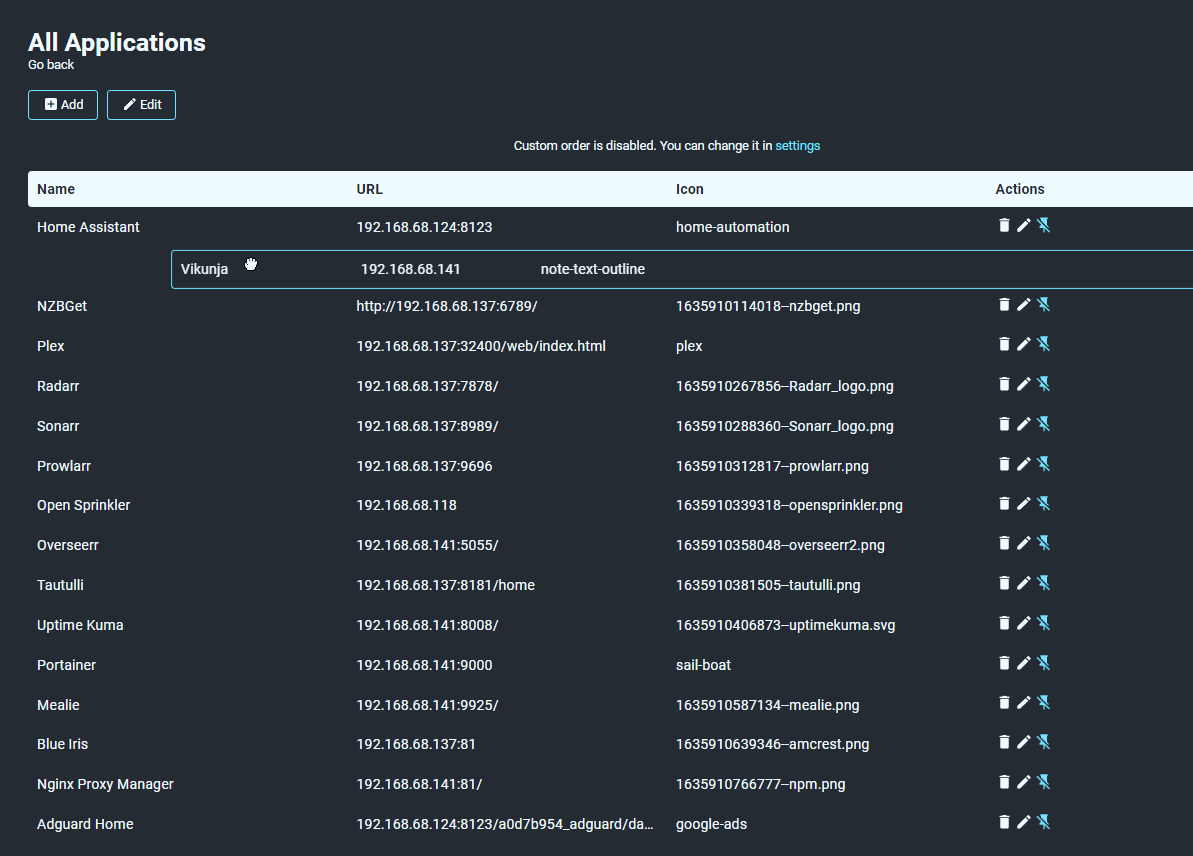This screenshot has width=1193, height=856.
Task: Edit the Home Assistant entry
Action: (1024, 225)
